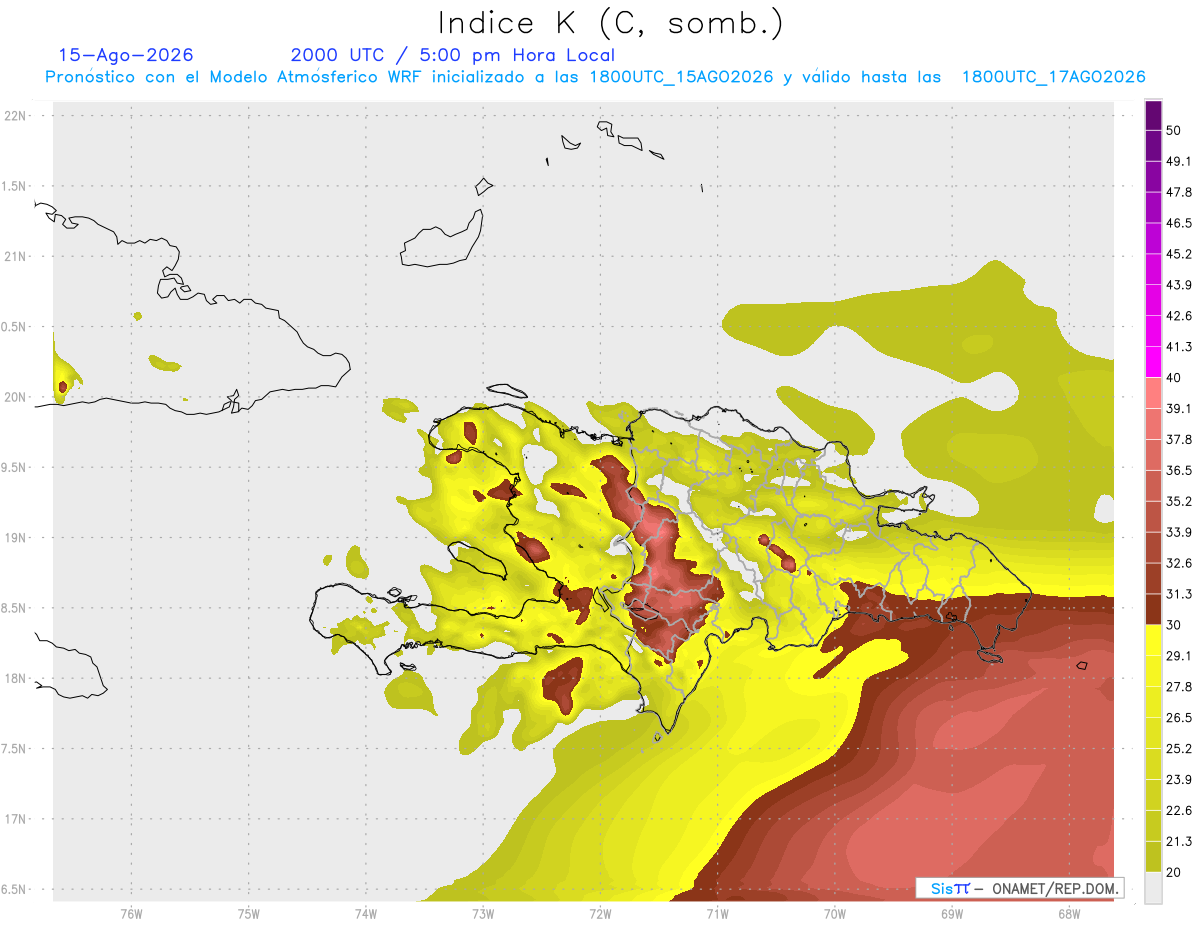Click the legend value "47.8"
The width and height of the screenshot is (1200, 927).
point(1180,193)
